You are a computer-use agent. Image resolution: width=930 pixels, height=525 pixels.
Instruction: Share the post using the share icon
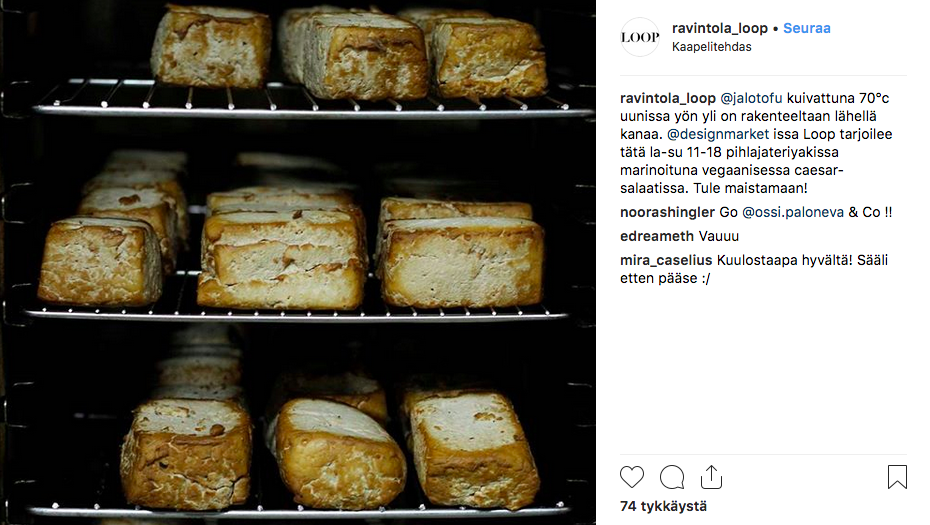coord(711,476)
